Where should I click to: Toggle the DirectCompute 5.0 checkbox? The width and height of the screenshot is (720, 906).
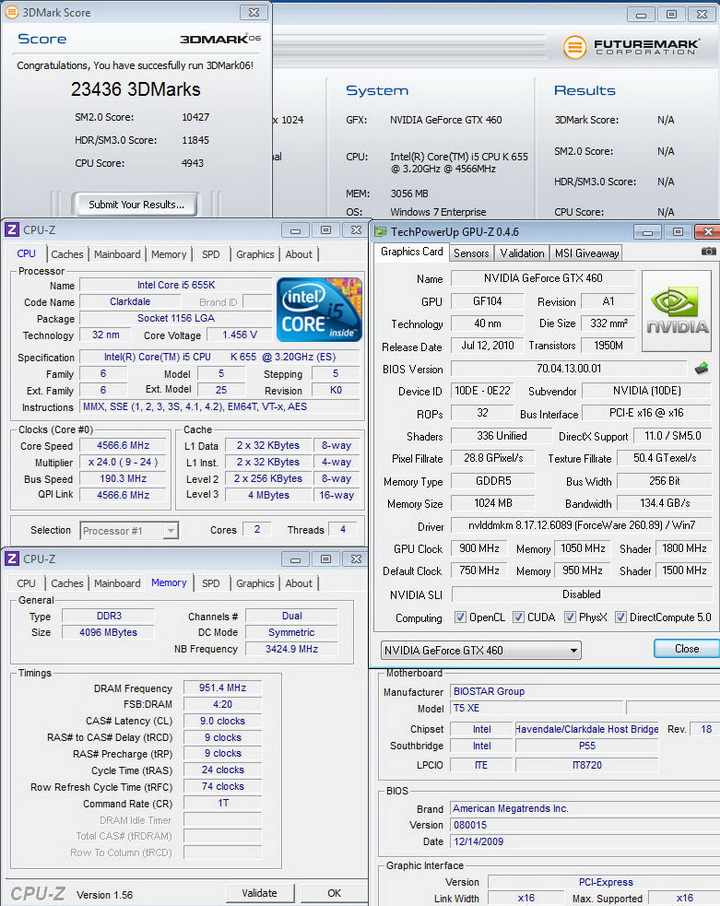[x=621, y=617]
